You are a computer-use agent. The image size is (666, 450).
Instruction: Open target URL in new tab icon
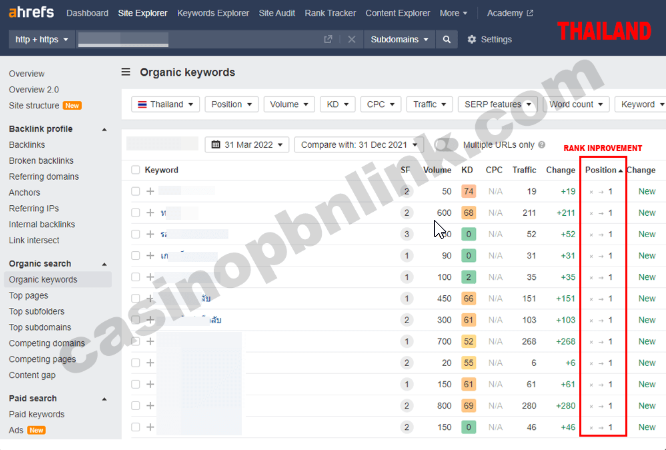[328, 39]
